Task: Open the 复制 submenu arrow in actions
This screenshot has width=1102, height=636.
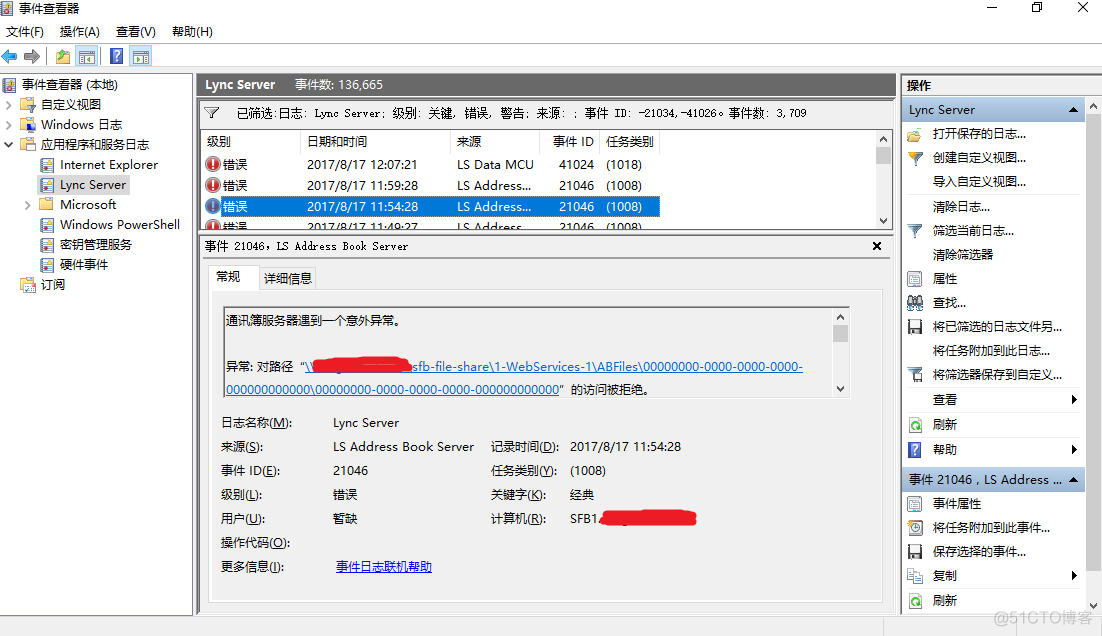Action: 1074,576
